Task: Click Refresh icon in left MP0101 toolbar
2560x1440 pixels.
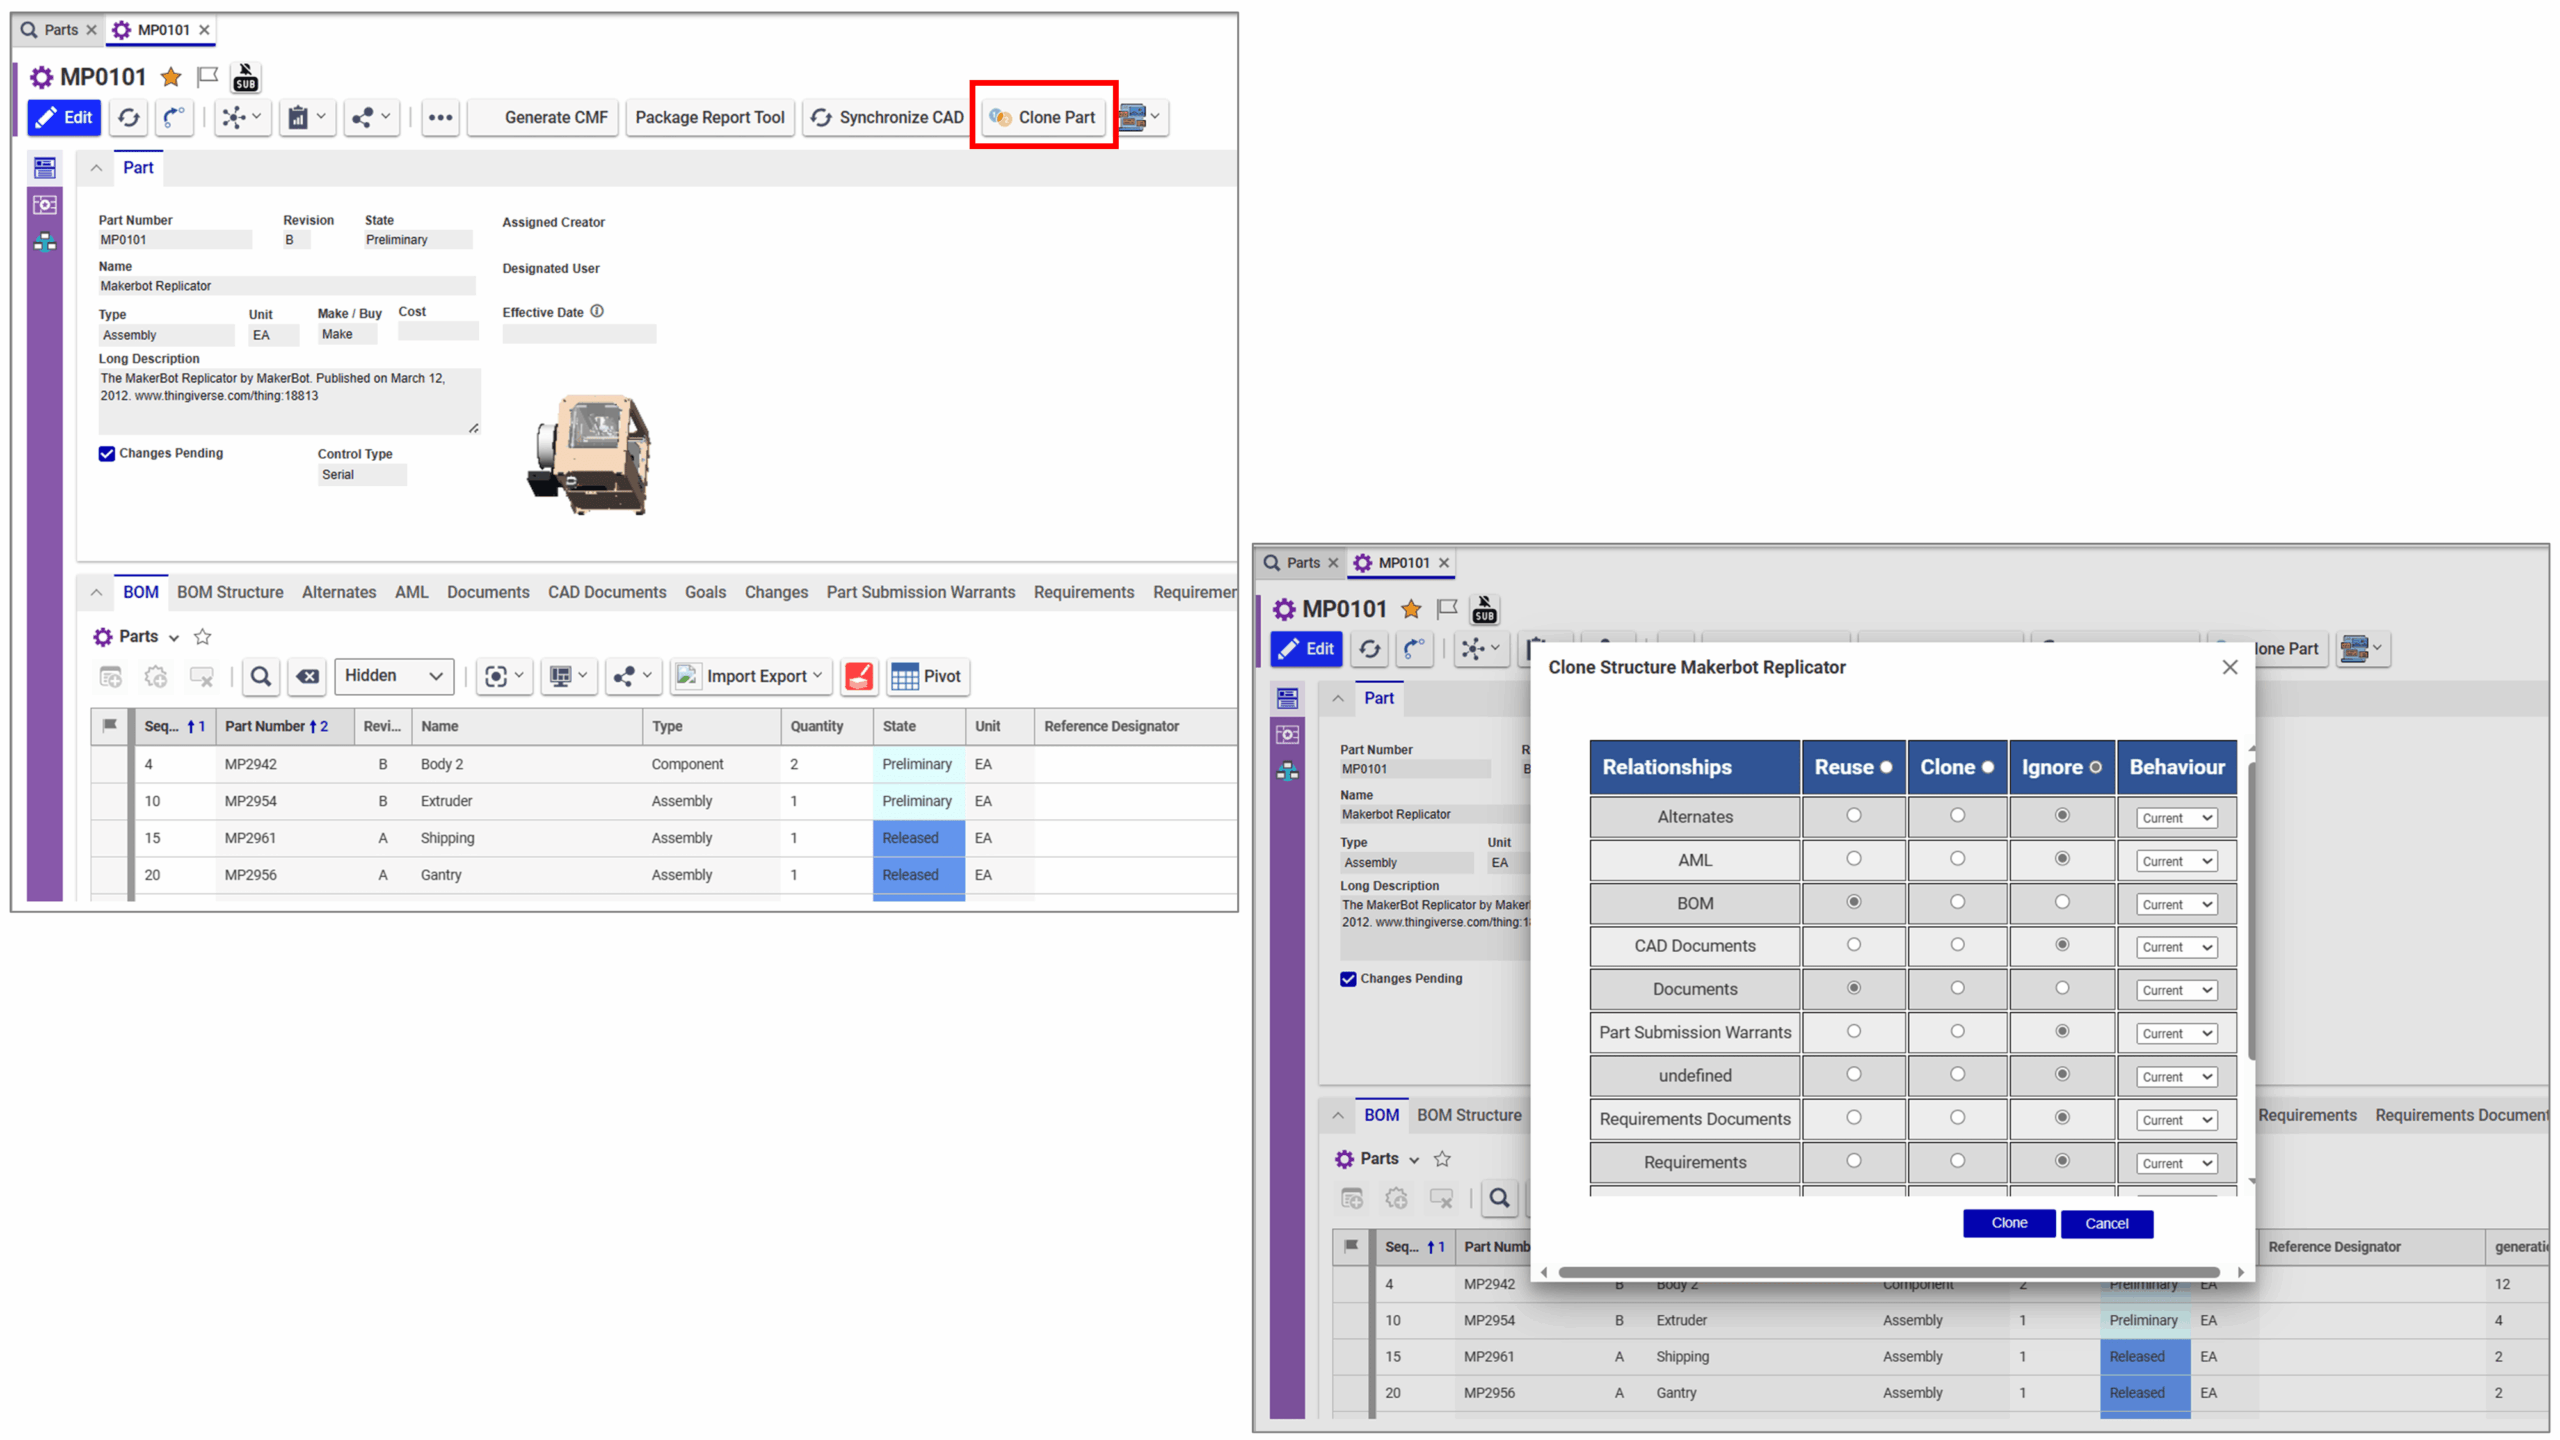Action: pos(129,118)
